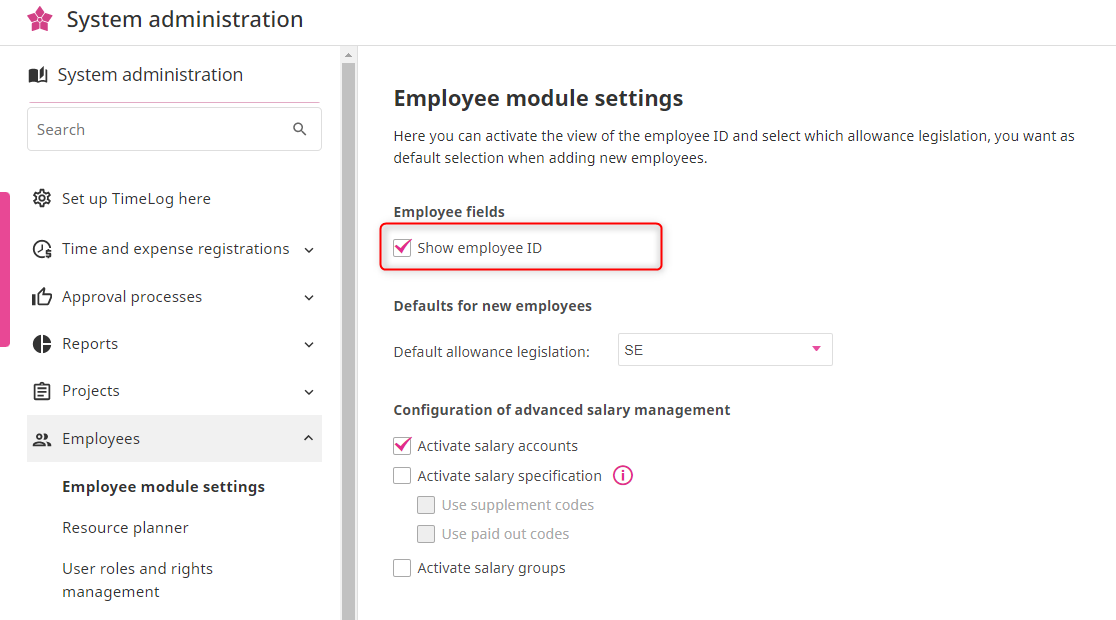Screen dimensions: 1116x620
Task: Disable the Activate salary accounts checkbox
Action: (402, 446)
